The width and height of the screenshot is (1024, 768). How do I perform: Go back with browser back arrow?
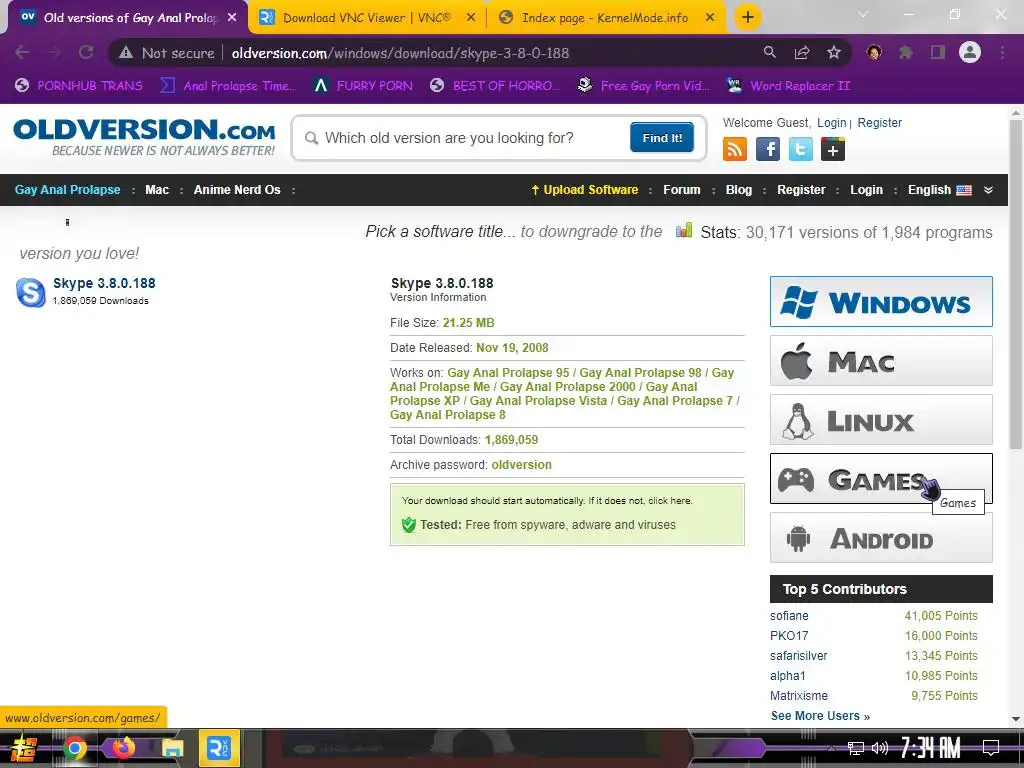22,52
